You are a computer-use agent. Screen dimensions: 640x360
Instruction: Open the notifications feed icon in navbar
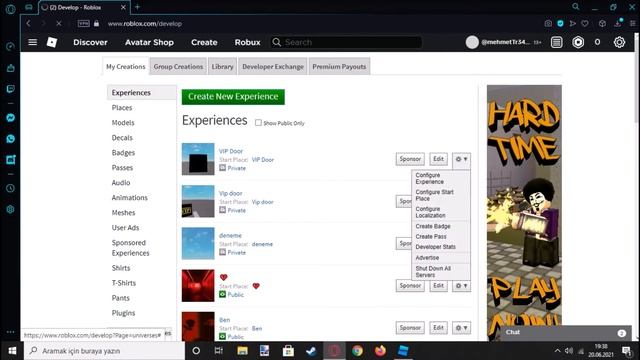tap(556, 42)
